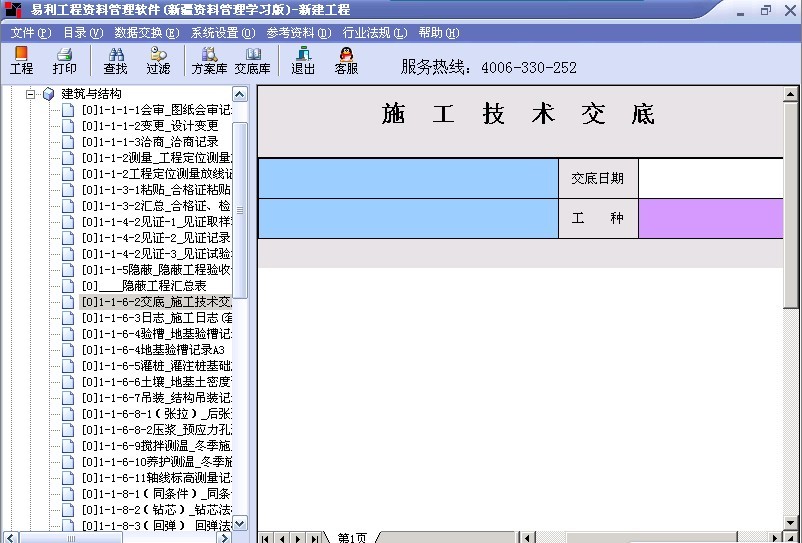Click the last-sheet navigation arrow button
This screenshot has height=543, width=802.
pos(312,538)
